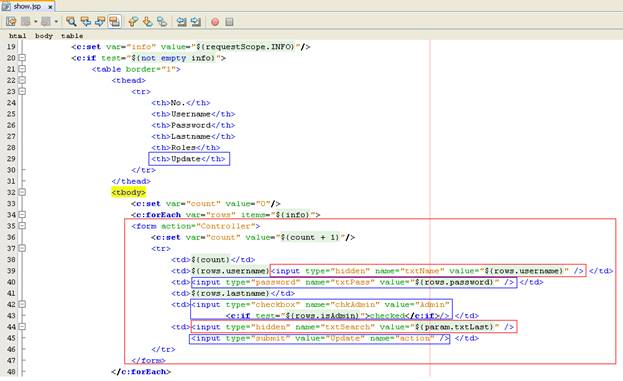Select the table breadcrumb

pos(72,36)
